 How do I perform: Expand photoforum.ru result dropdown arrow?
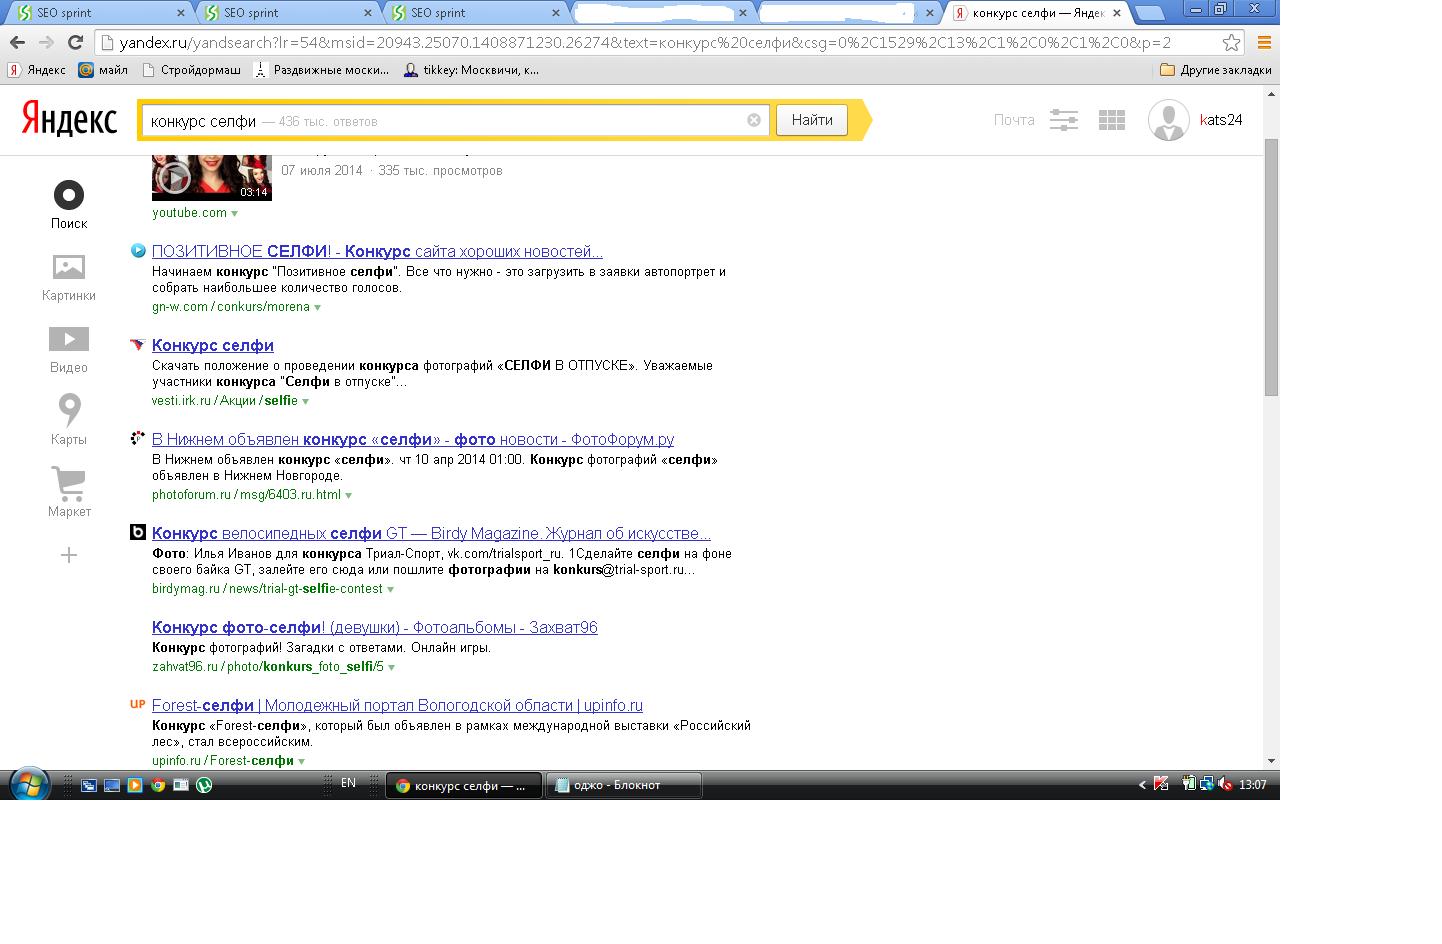point(349,495)
